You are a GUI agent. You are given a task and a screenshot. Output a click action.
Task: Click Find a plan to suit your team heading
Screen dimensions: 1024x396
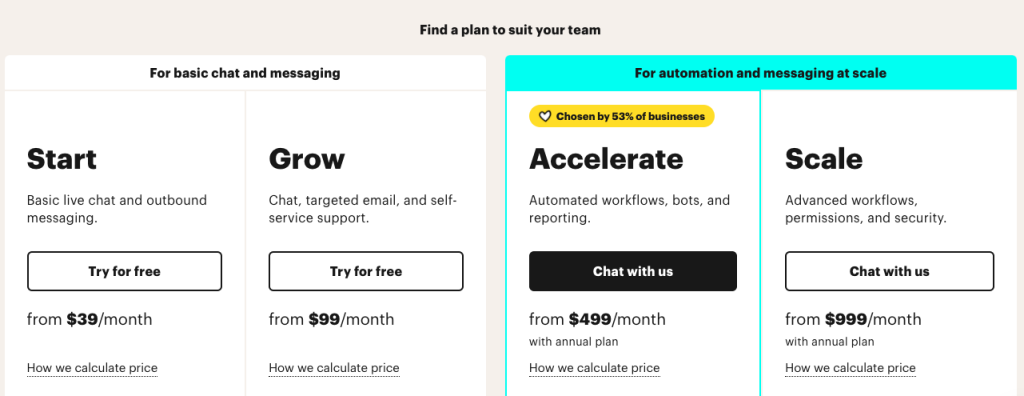tap(510, 30)
